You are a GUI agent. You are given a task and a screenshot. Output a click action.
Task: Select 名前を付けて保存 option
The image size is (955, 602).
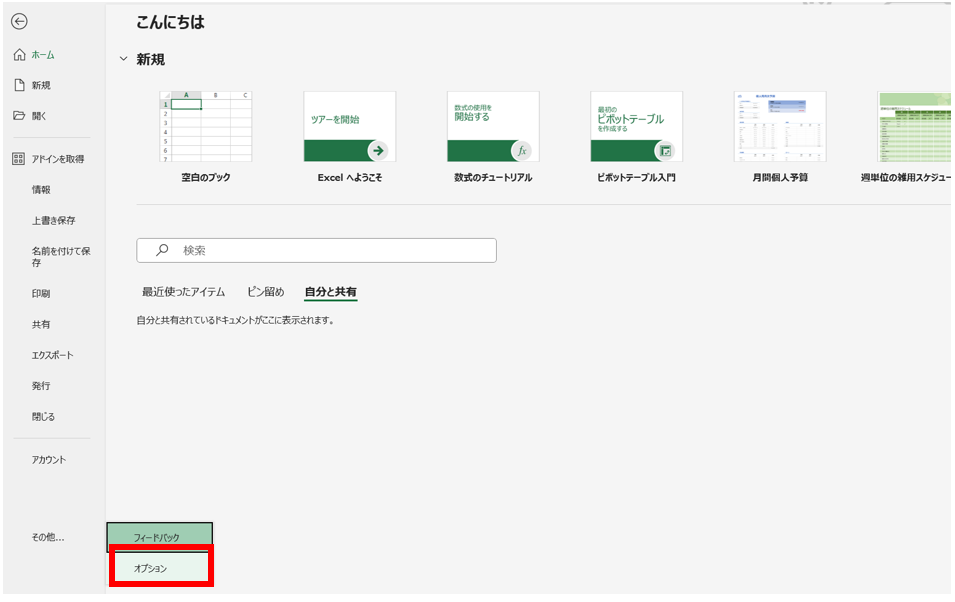point(61,257)
